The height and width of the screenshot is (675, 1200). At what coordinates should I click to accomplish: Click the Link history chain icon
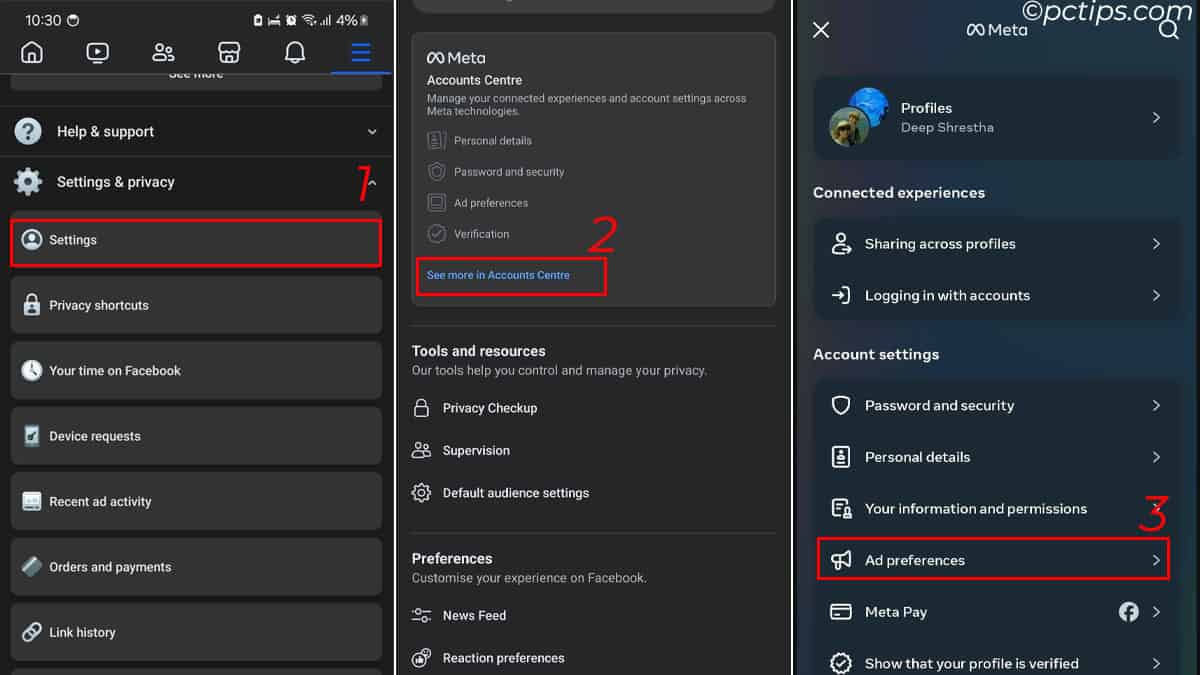point(32,632)
